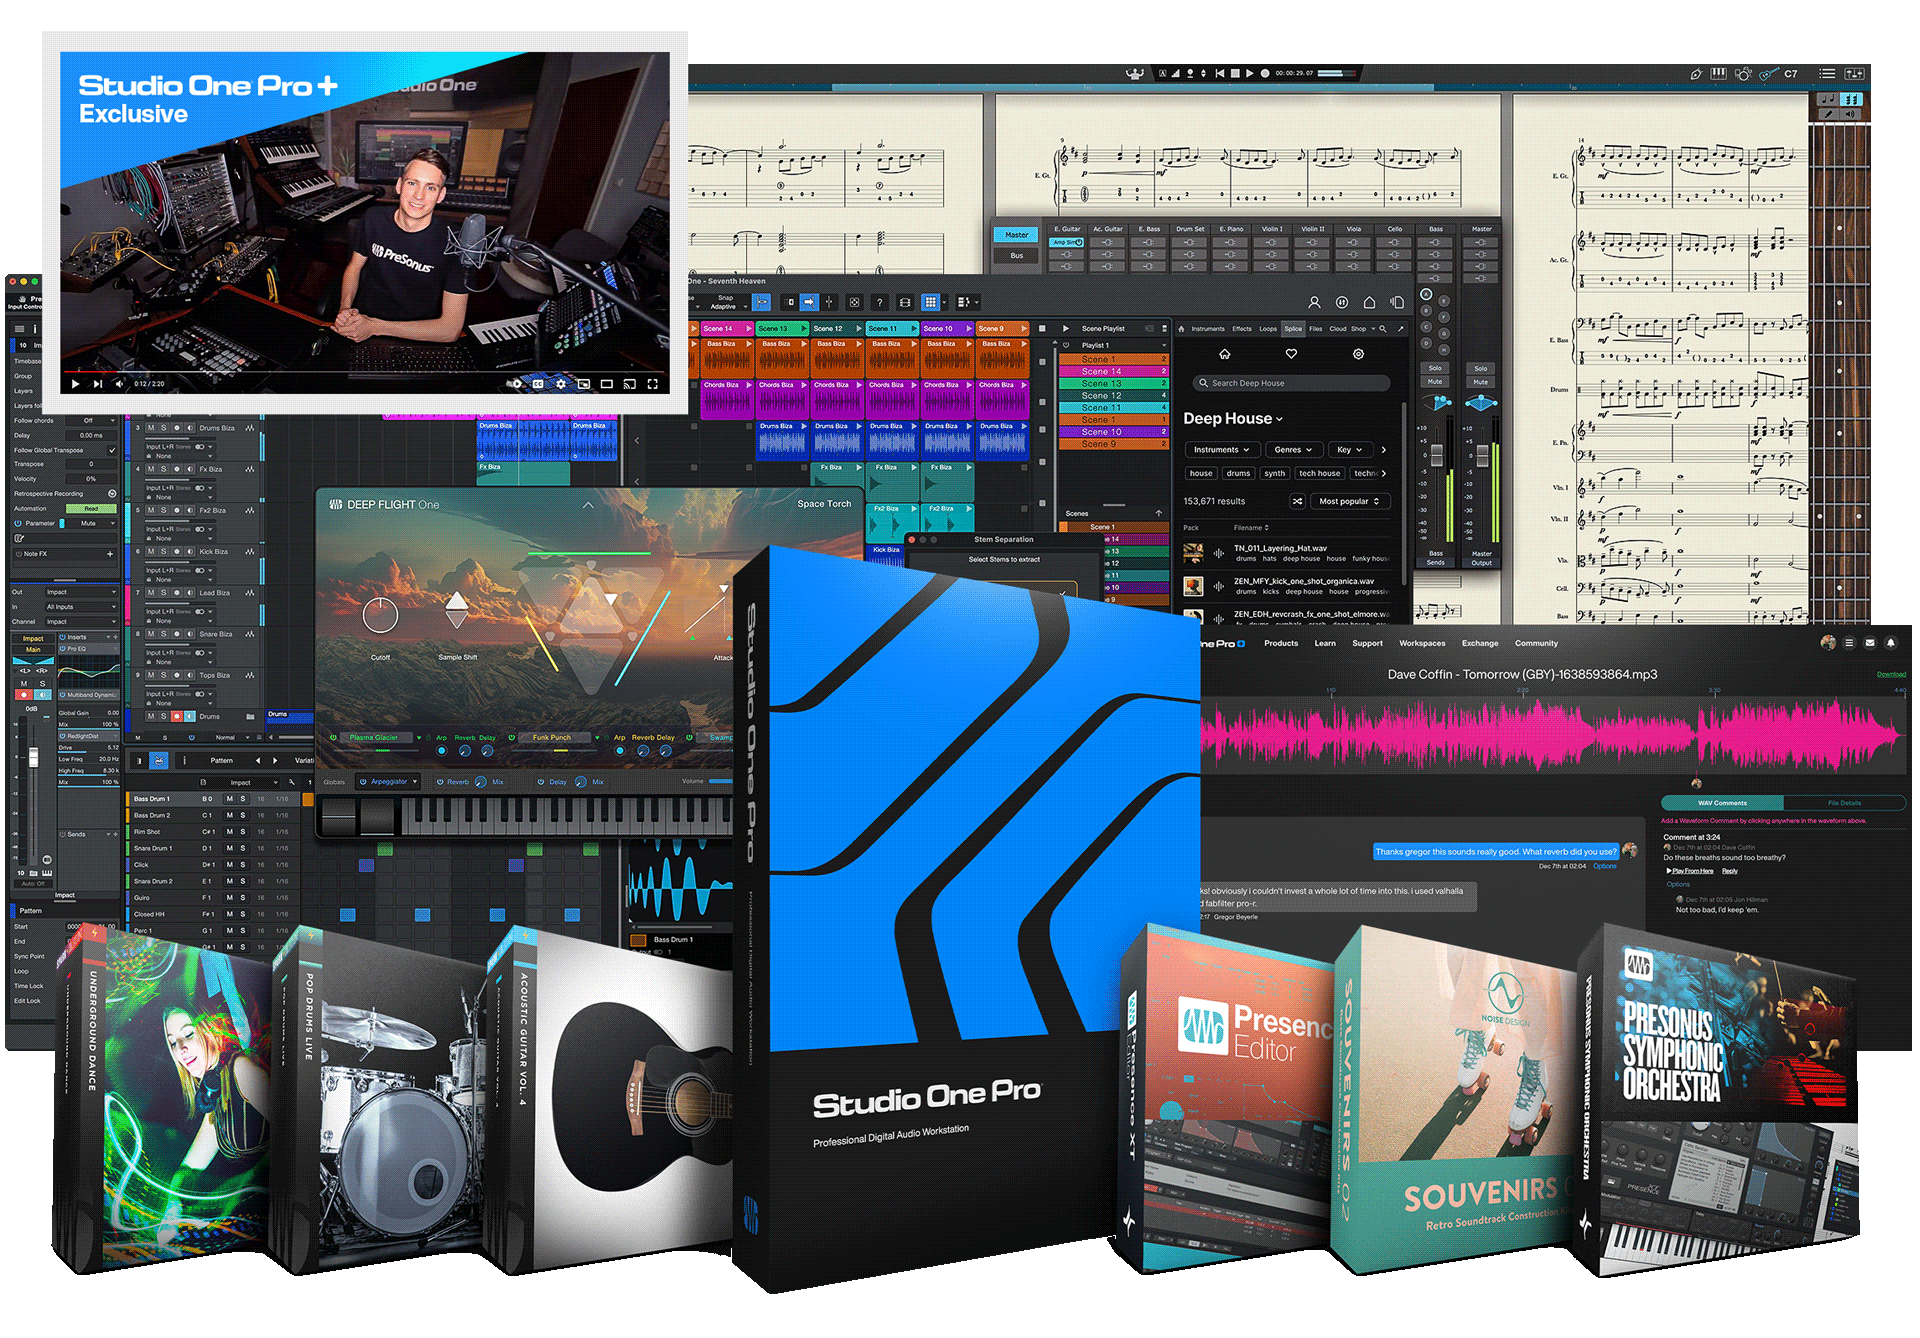Image resolution: width=1920 pixels, height=1338 pixels.
Task: Open the Genres filter dropdown
Action: tap(1294, 449)
